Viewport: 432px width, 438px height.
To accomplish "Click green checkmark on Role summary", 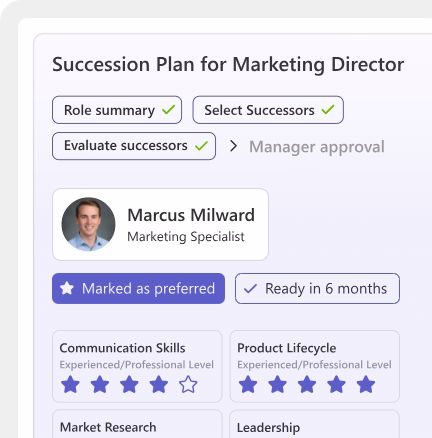I will point(168,110).
